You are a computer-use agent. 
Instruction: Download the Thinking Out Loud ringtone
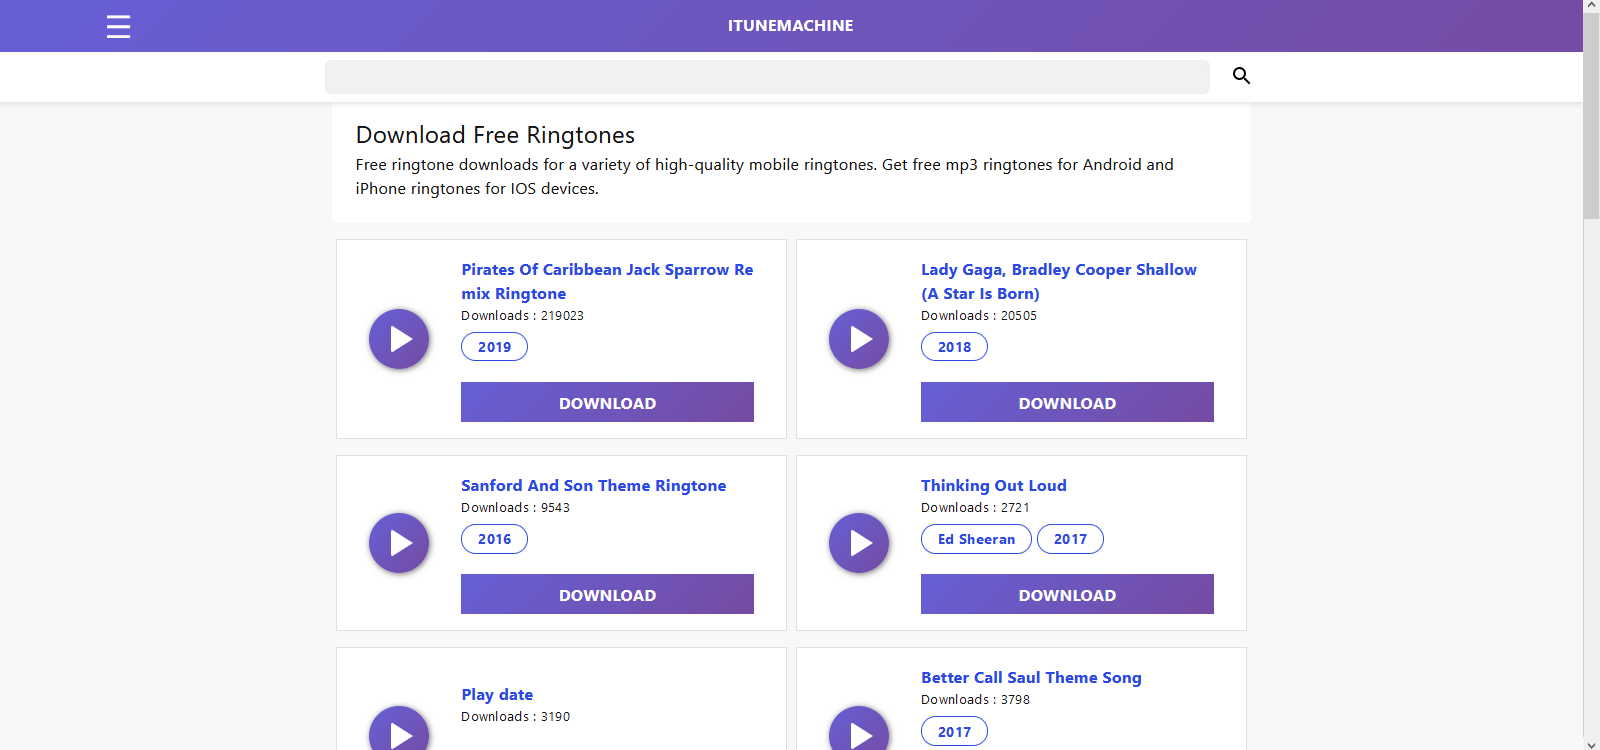click(x=1067, y=594)
